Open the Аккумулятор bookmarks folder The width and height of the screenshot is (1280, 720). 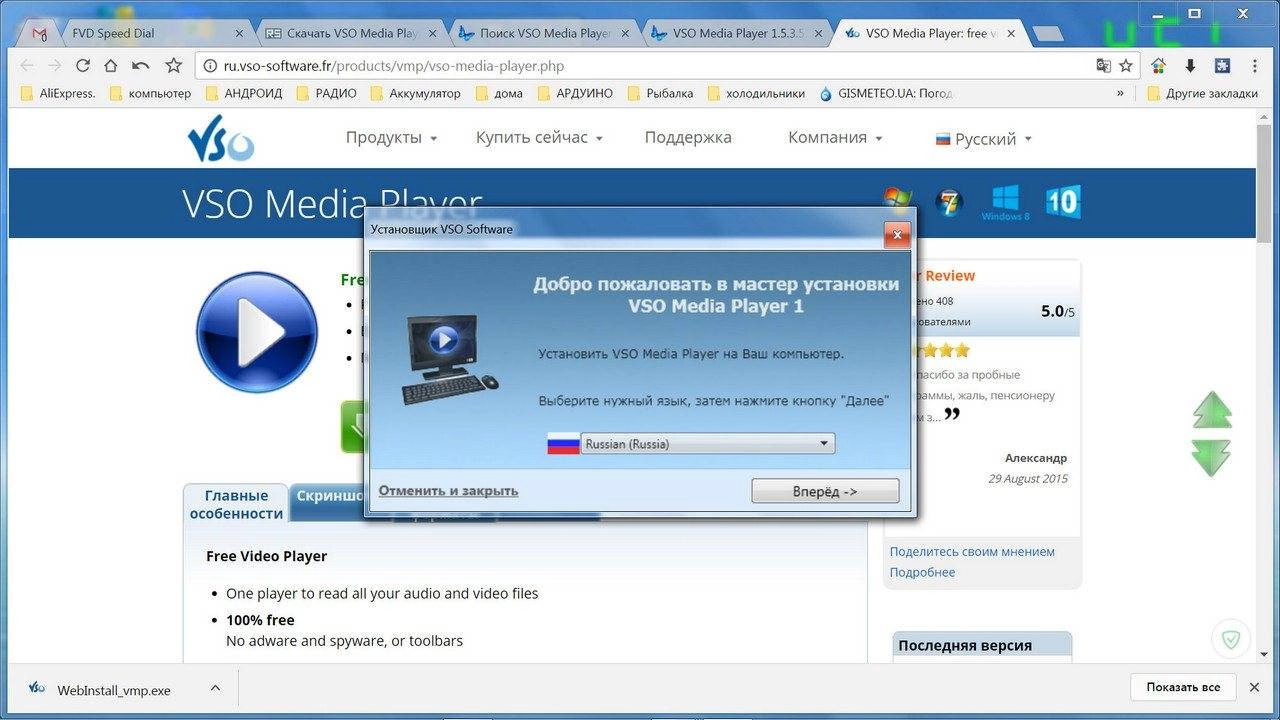click(x=415, y=93)
